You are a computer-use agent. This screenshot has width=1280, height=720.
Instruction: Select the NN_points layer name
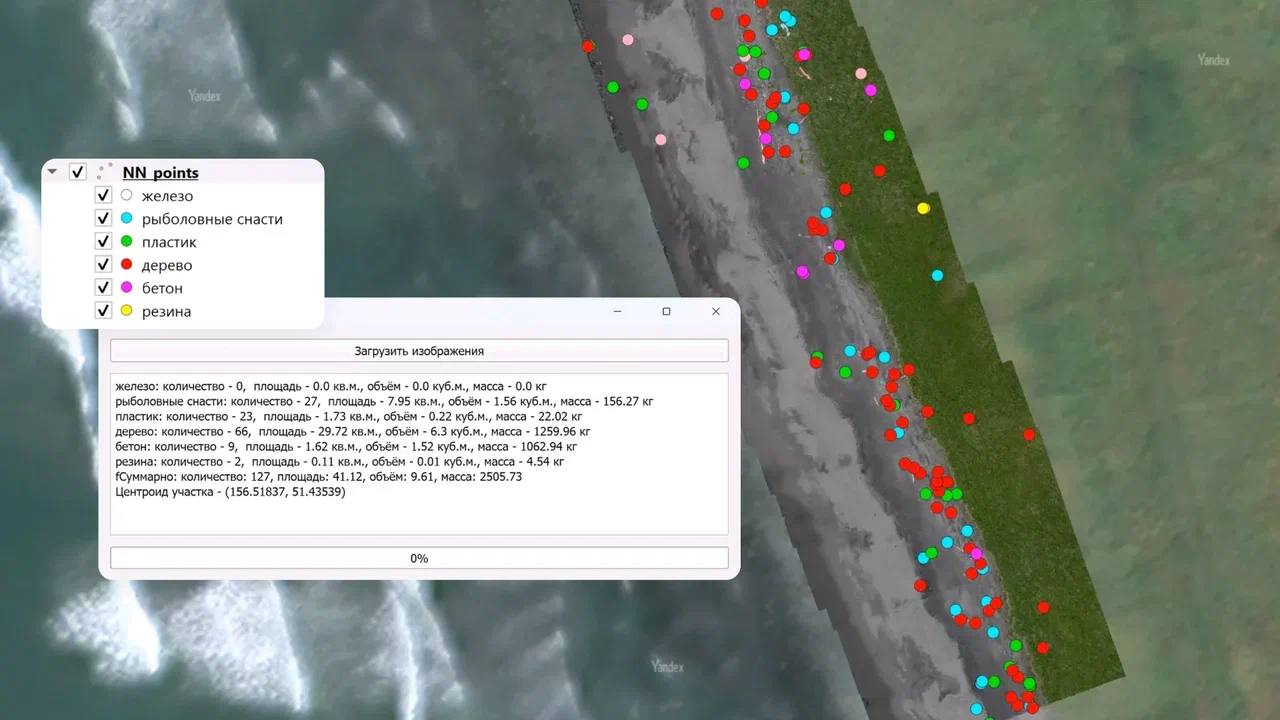[160, 173]
